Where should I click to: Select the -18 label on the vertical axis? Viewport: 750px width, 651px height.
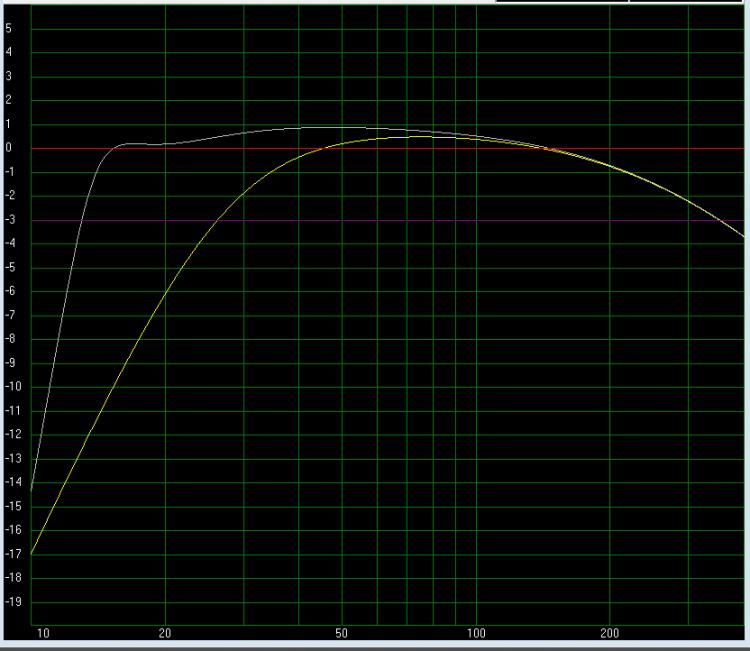[13, 577]
